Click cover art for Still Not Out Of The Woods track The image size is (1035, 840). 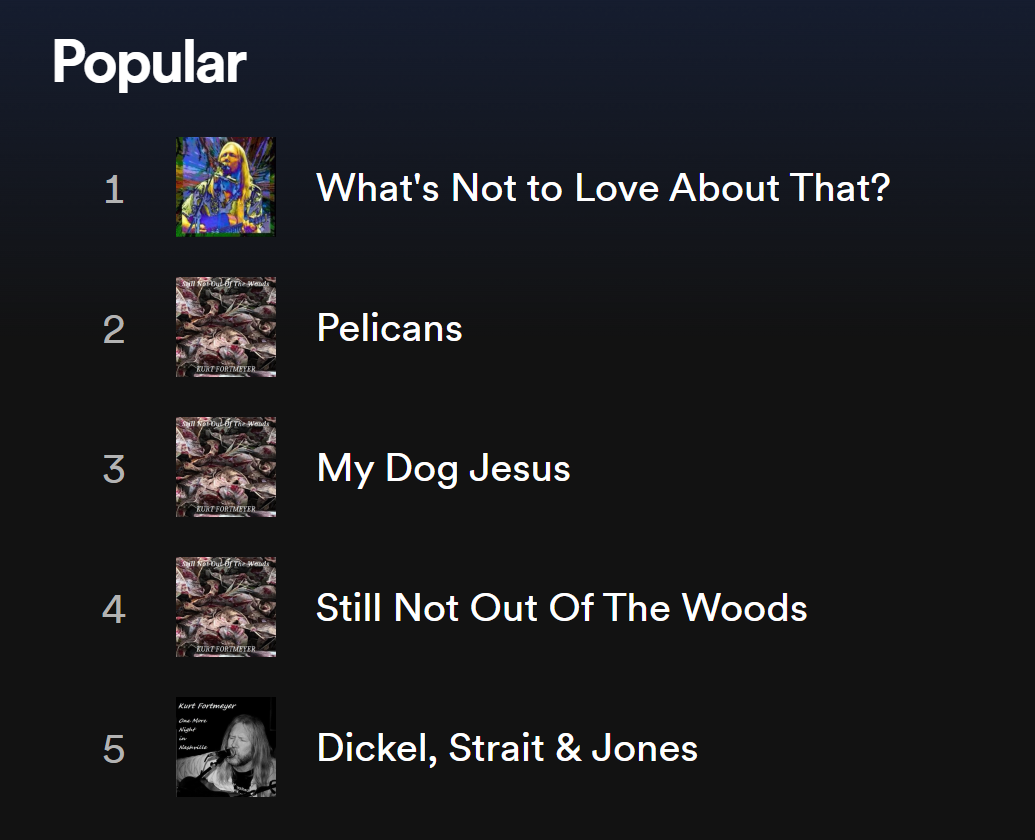point(226,606)
